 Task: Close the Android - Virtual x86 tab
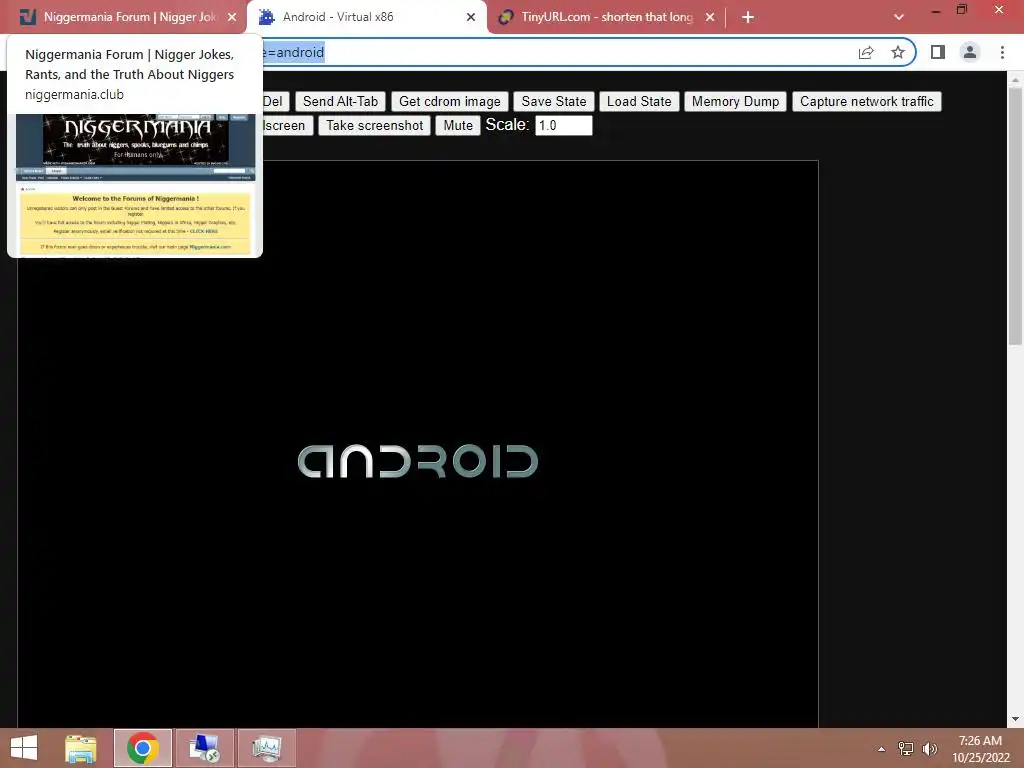click(471, 17)
